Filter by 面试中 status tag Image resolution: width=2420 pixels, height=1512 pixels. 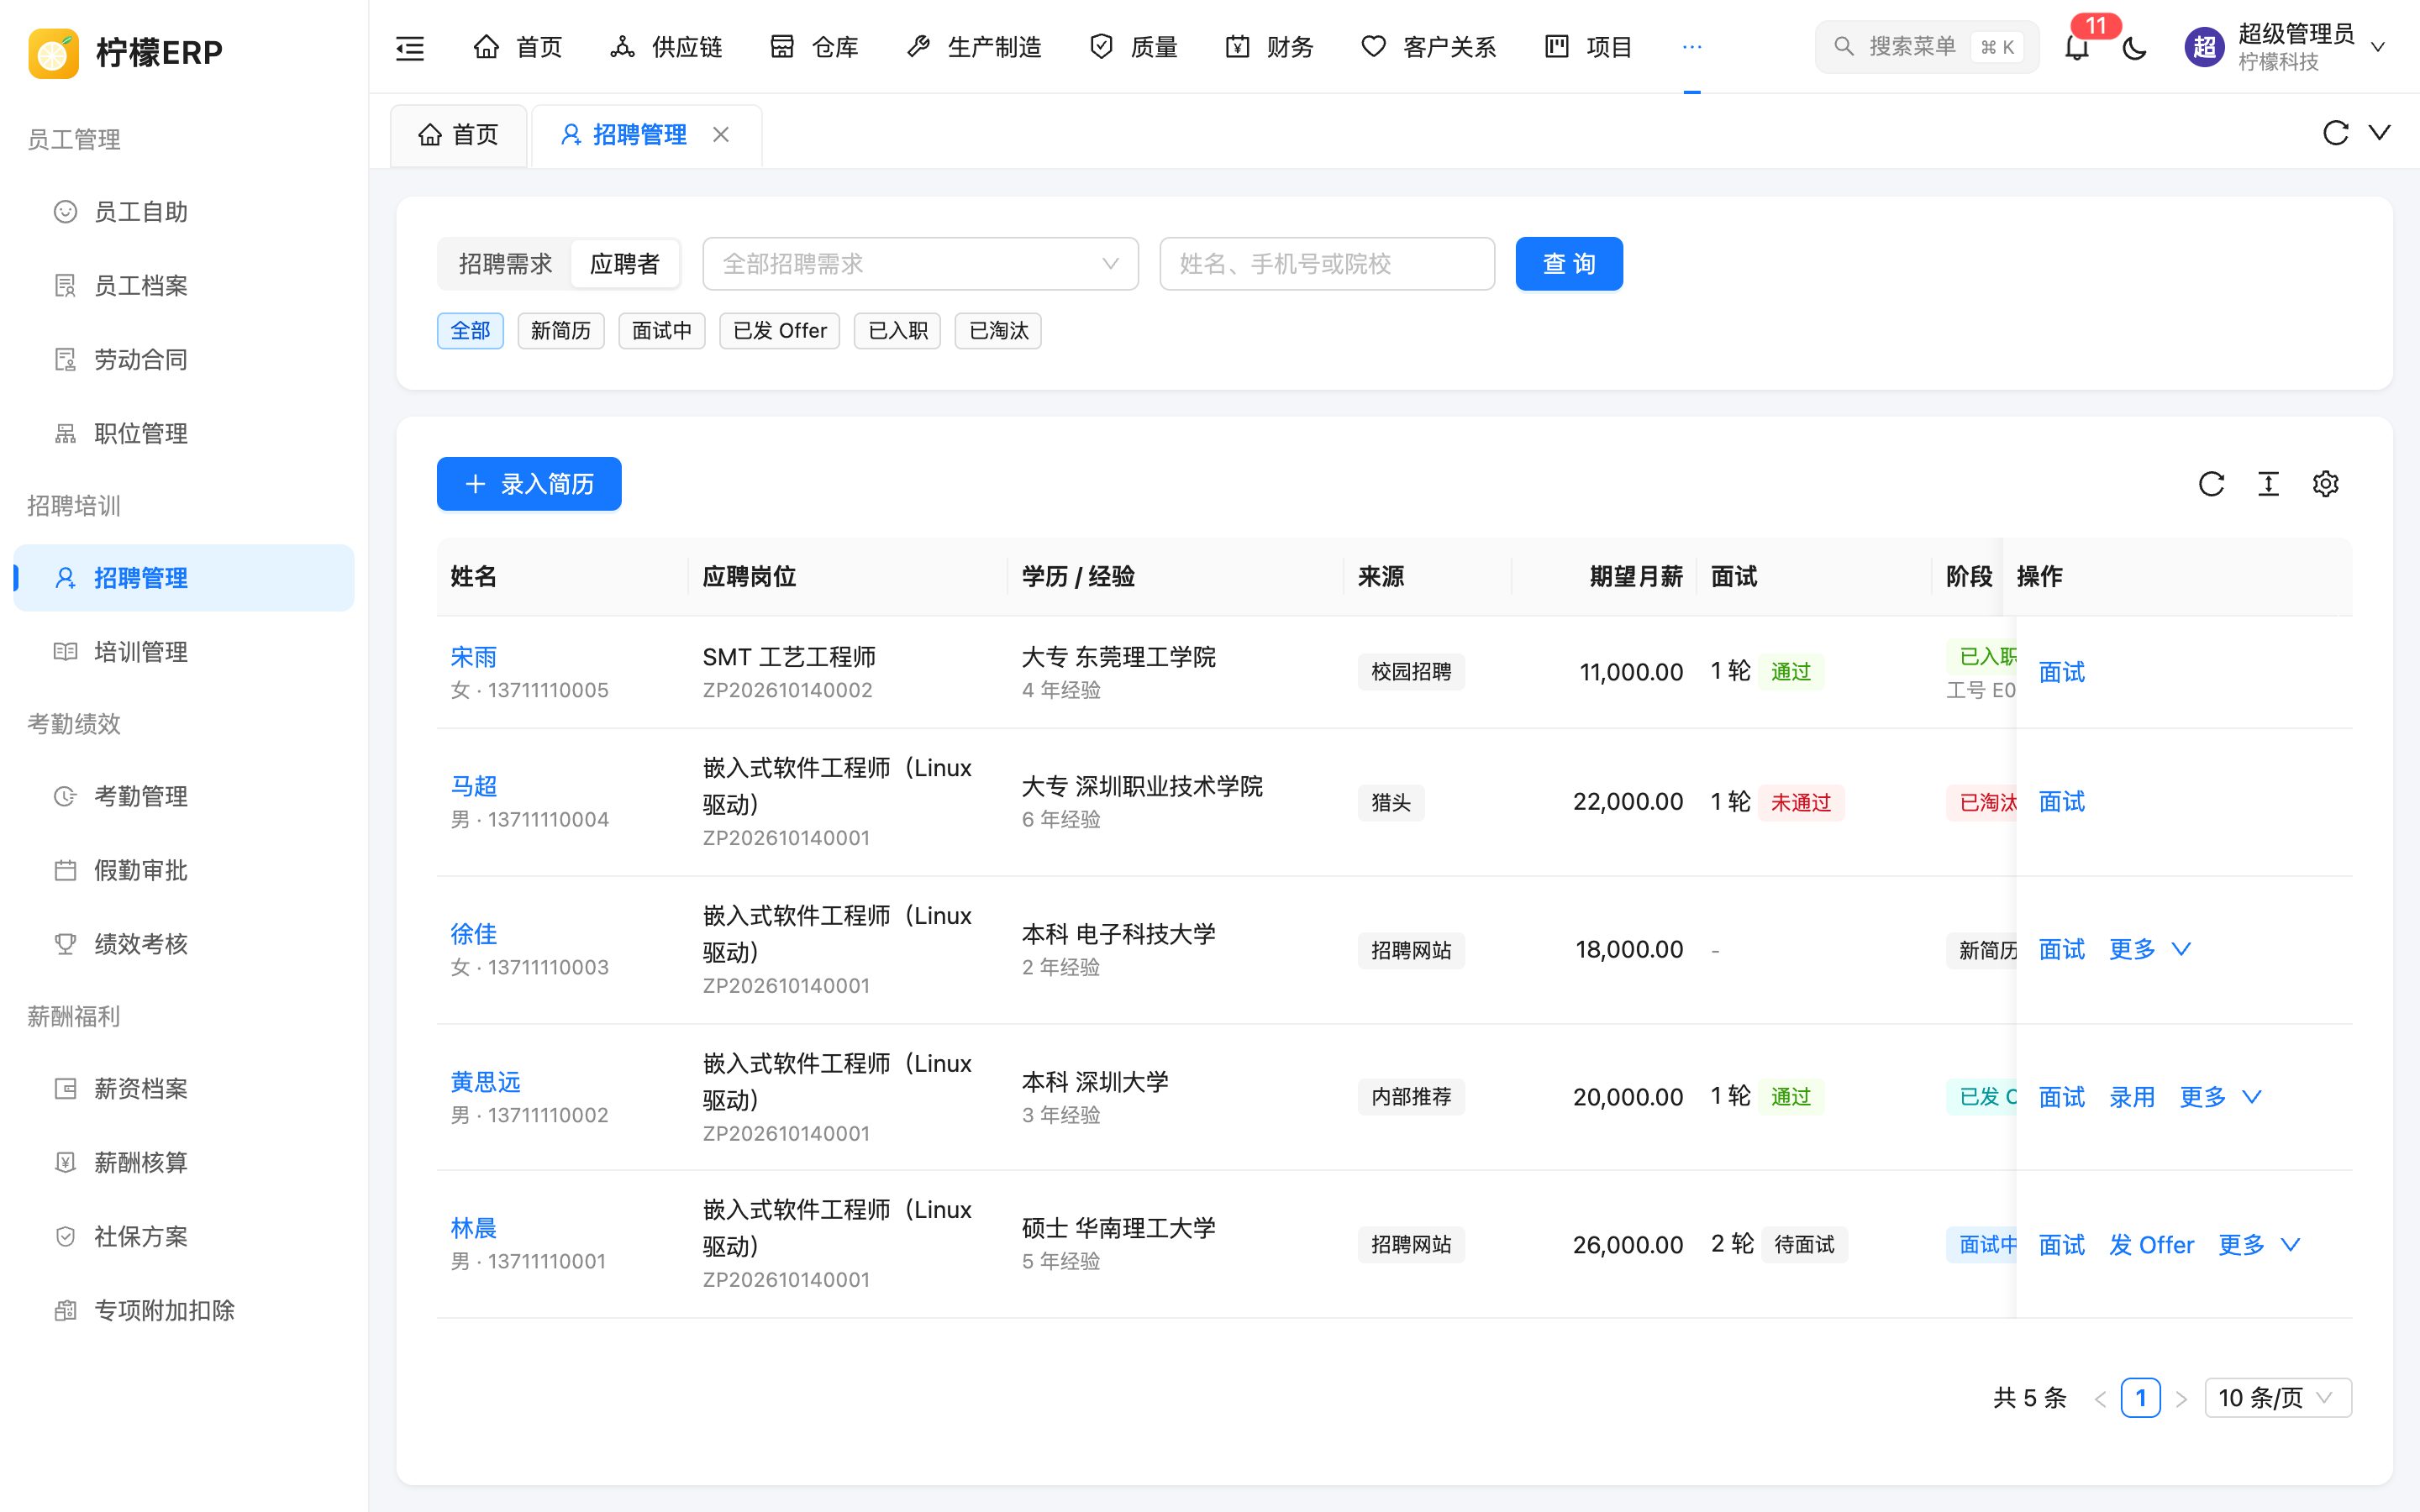point(662,331)
